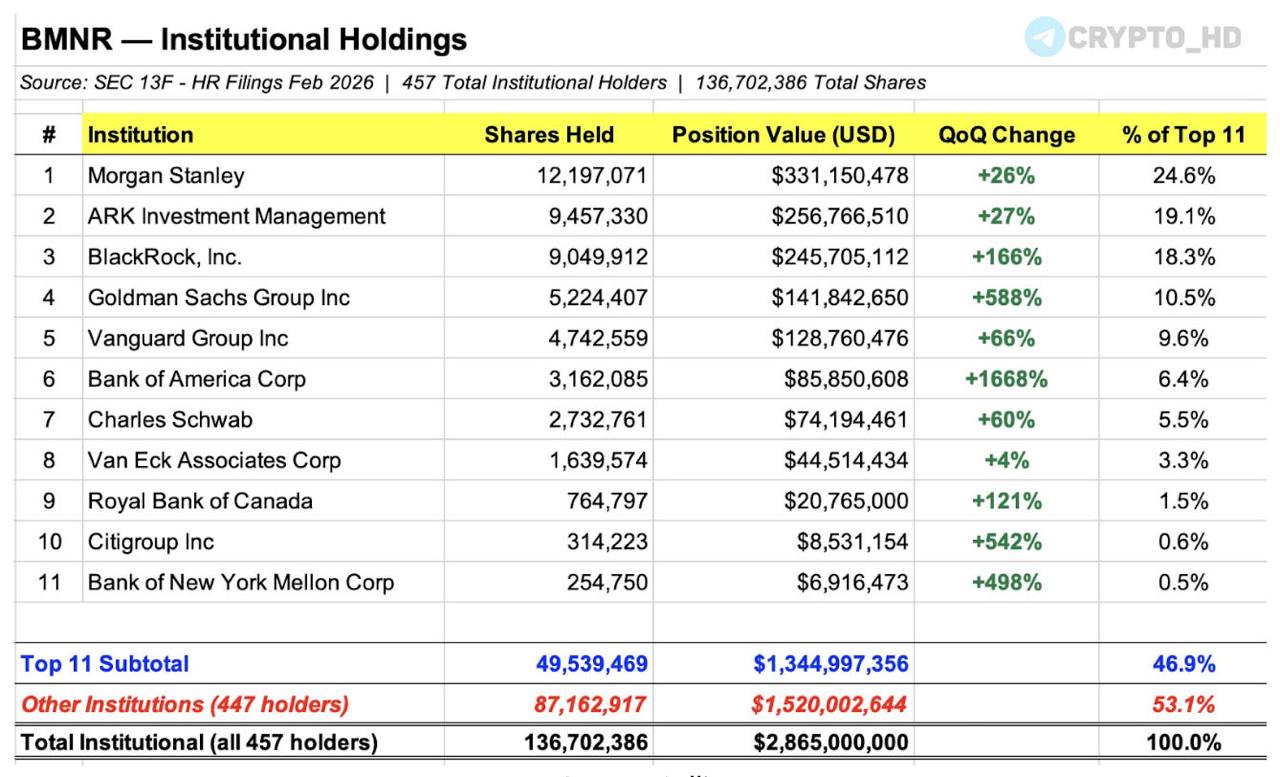
Task: Click the Telegram paper plane icon in watermark
Action: pos(1045,37)
